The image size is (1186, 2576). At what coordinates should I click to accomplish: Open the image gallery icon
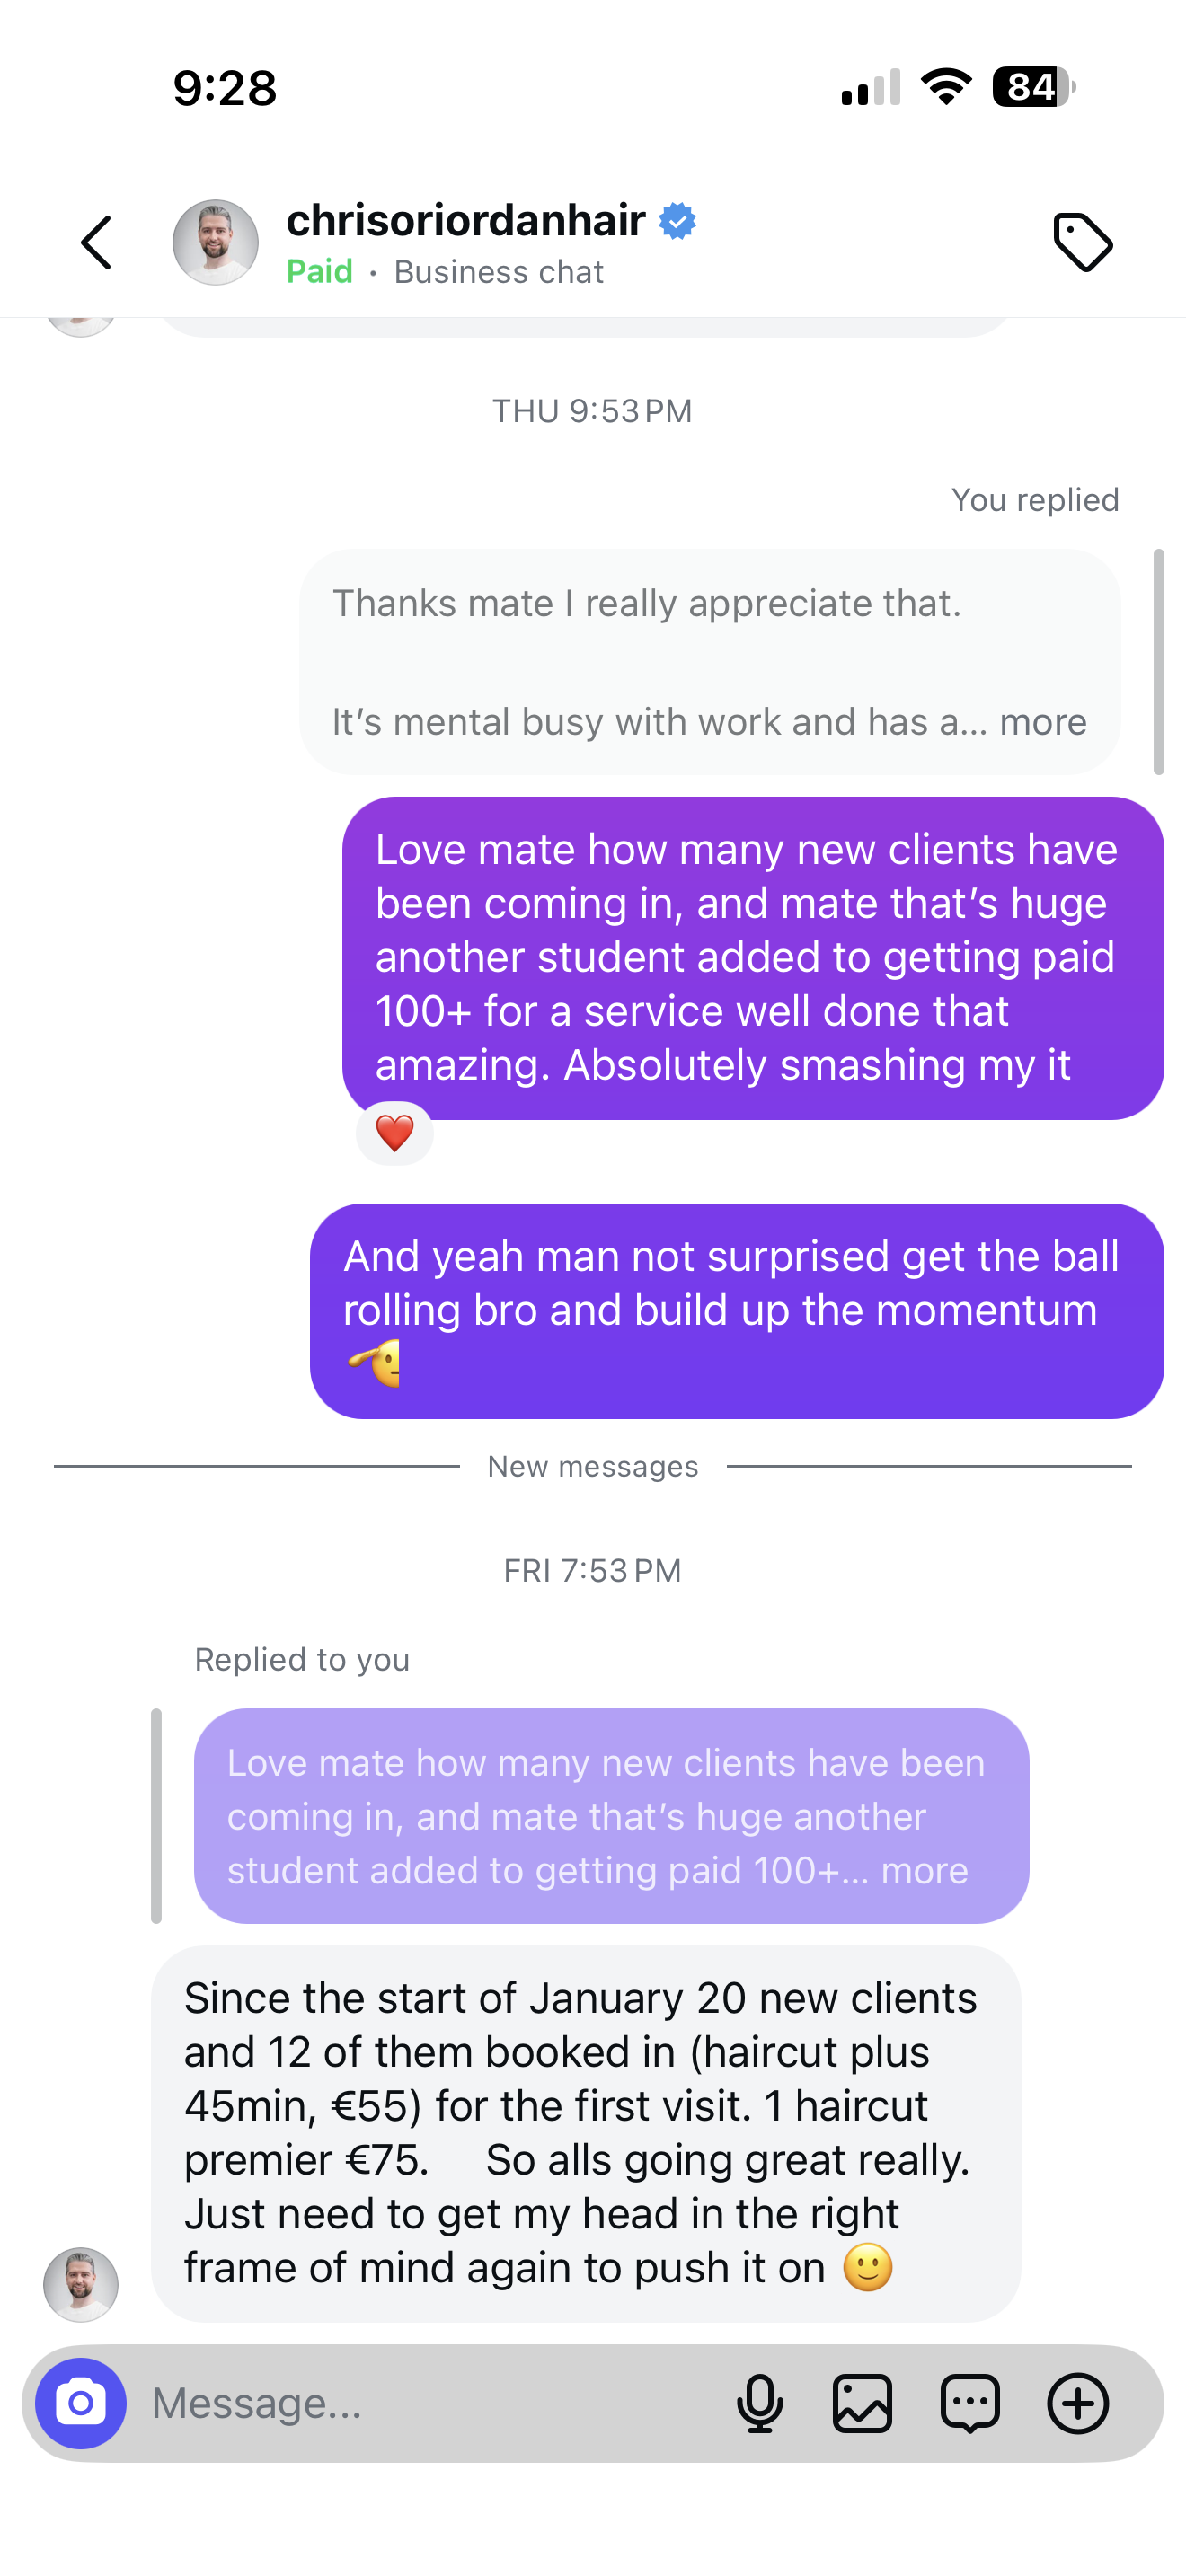pos(862,2403)
